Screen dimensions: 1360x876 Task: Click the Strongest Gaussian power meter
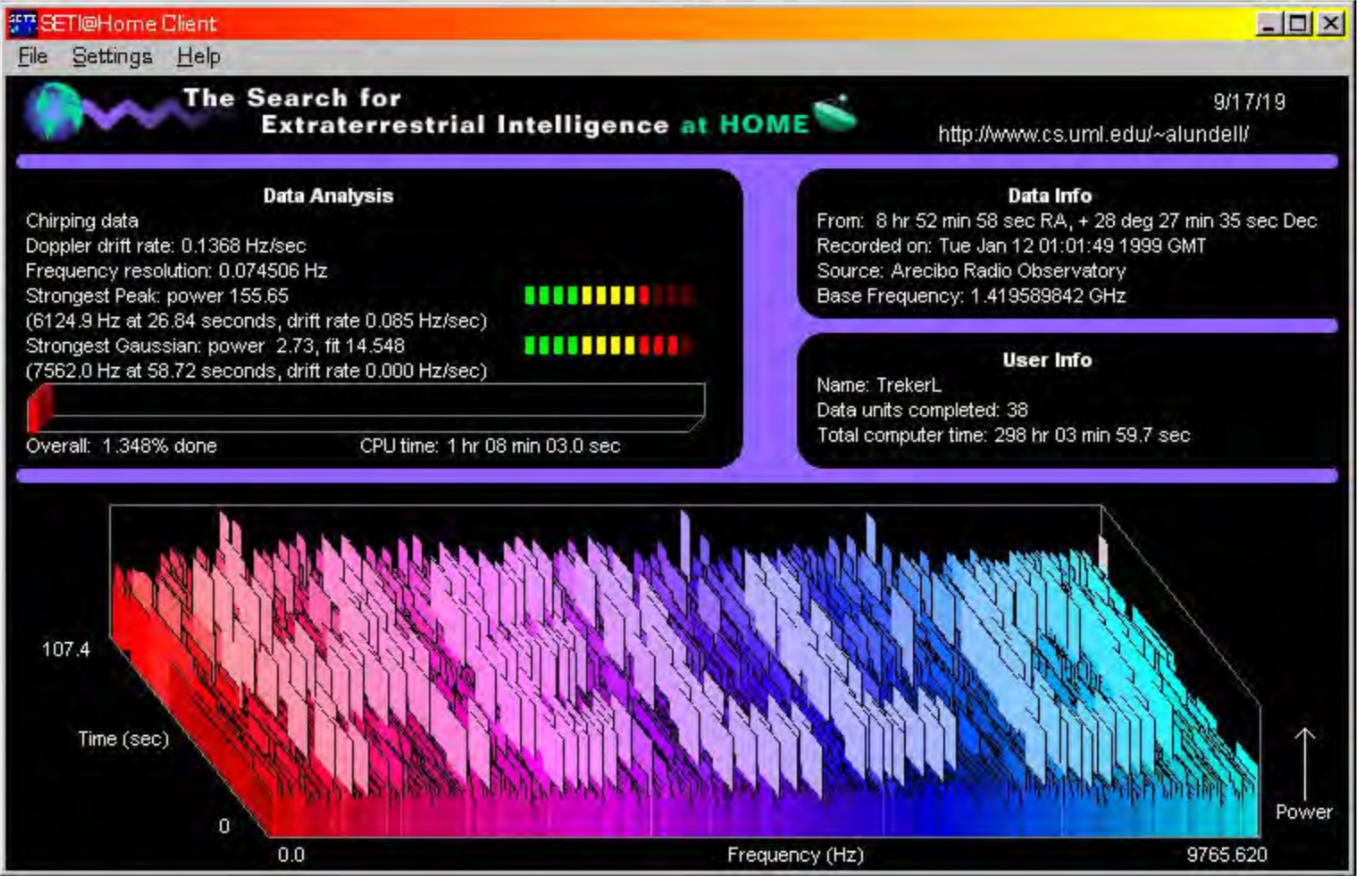click(x=608, y=346)
